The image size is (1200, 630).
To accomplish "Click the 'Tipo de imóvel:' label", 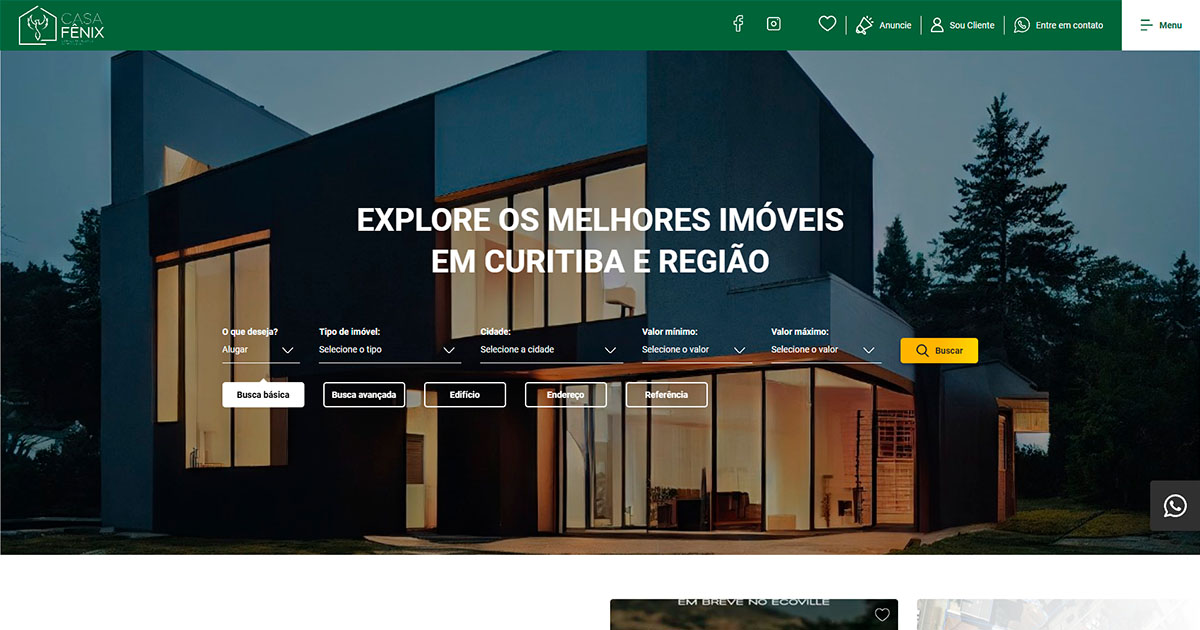I will 349,331.
